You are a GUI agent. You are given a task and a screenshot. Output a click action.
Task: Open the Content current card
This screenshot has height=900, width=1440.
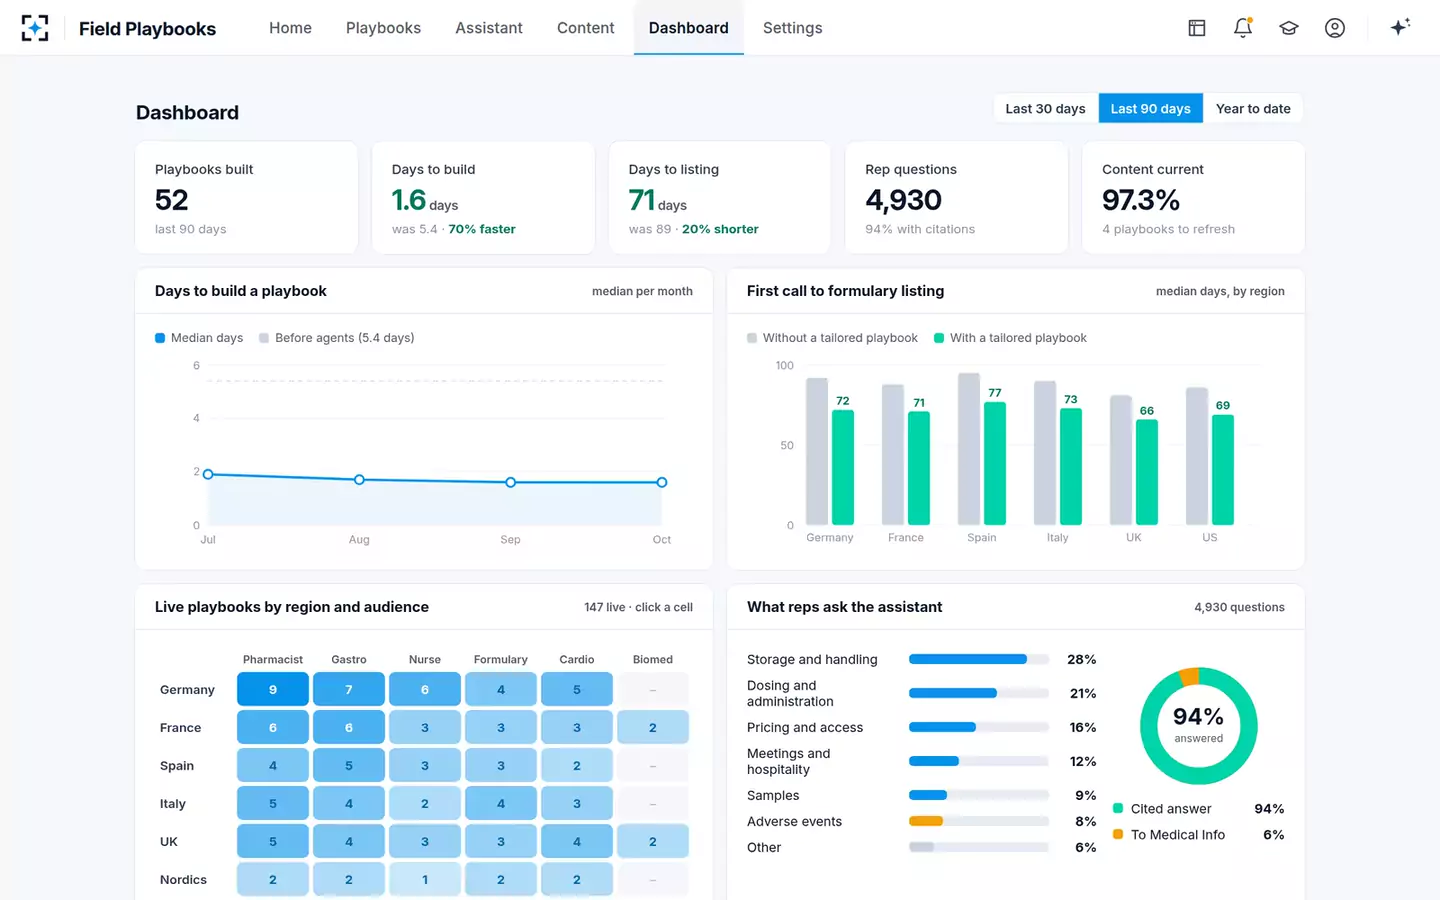(1193, 198)
